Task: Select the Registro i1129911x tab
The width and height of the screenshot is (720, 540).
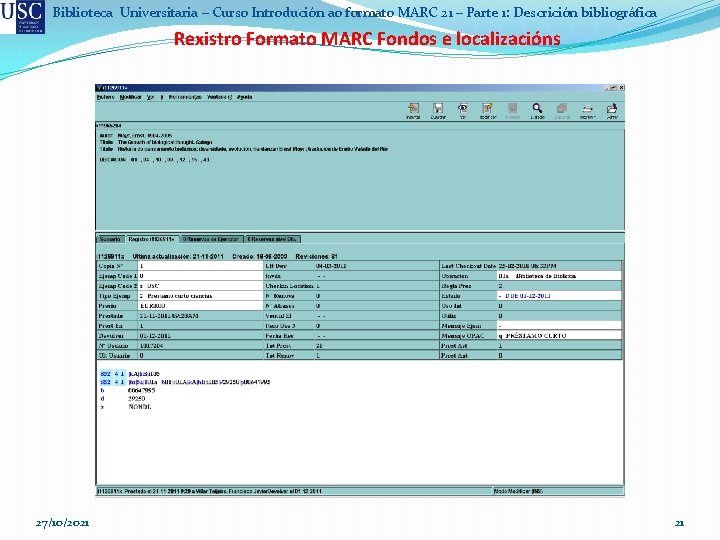Action: coord(151,239)
